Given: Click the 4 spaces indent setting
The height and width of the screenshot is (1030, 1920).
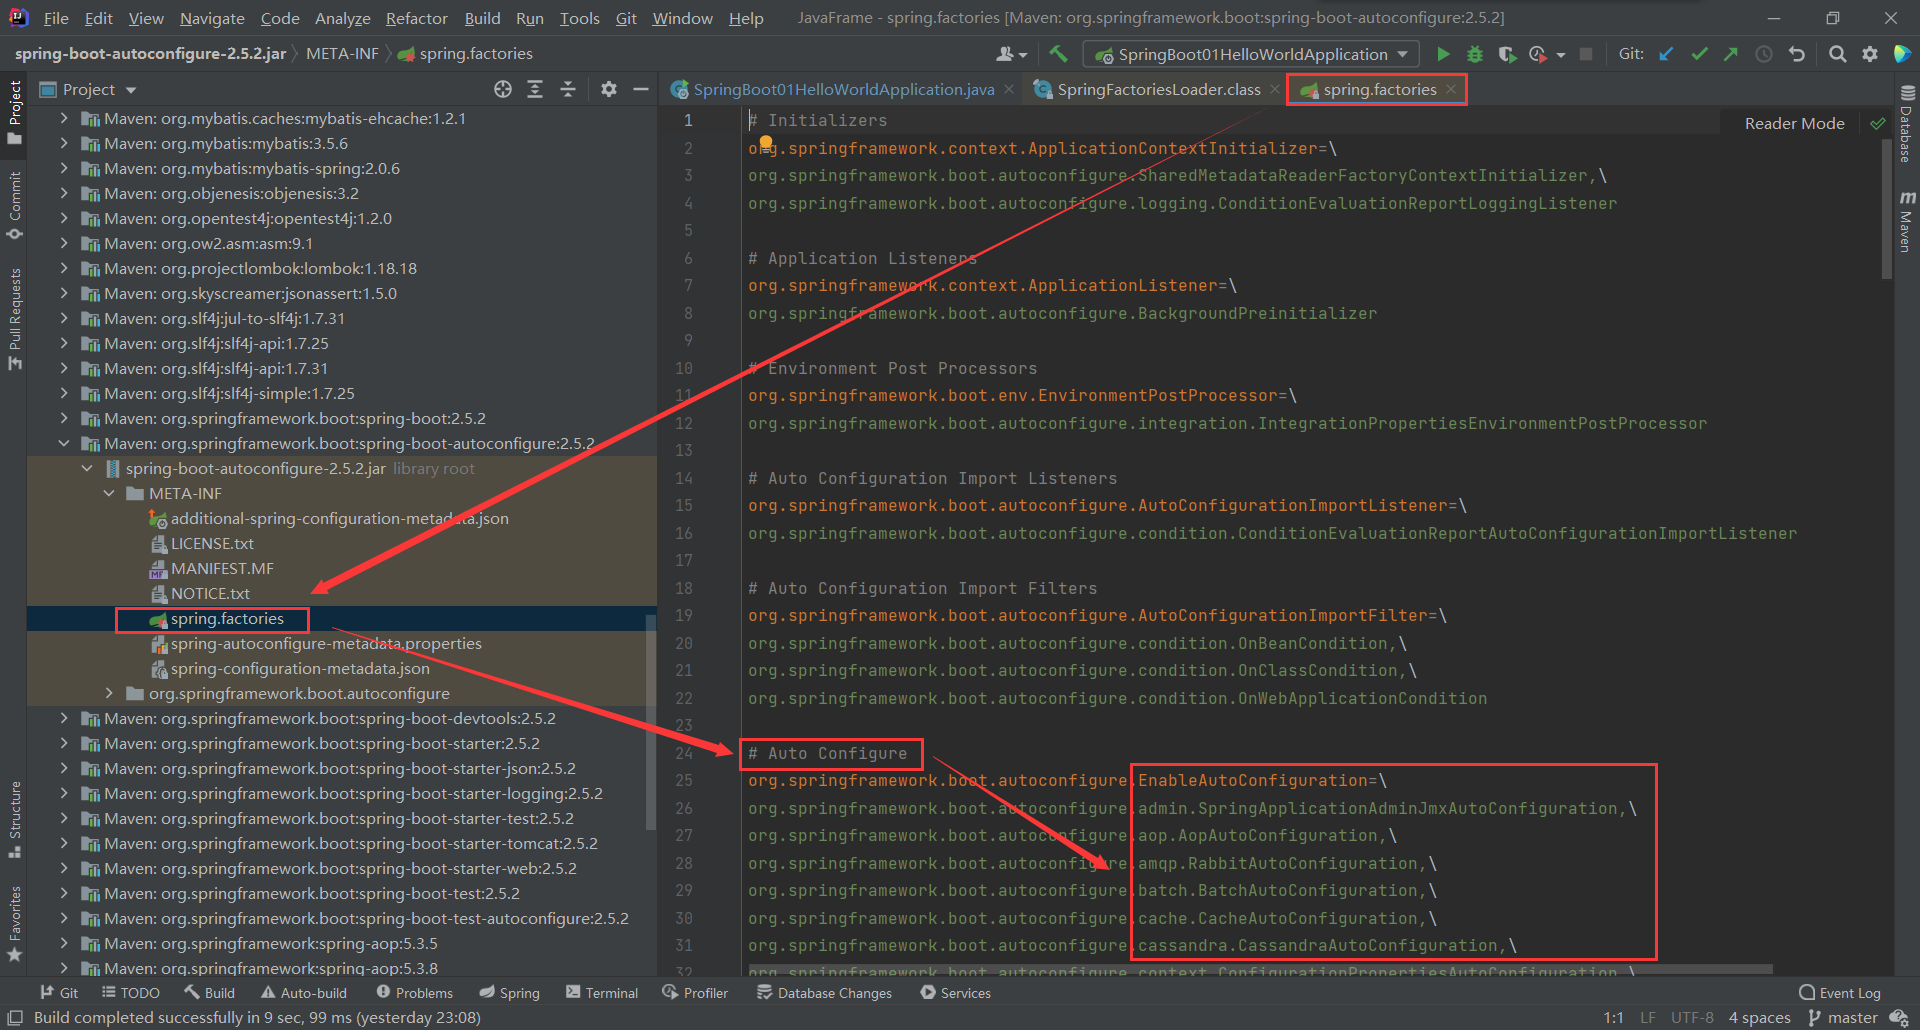Looking at the screenshot, I should 1760,1017.
